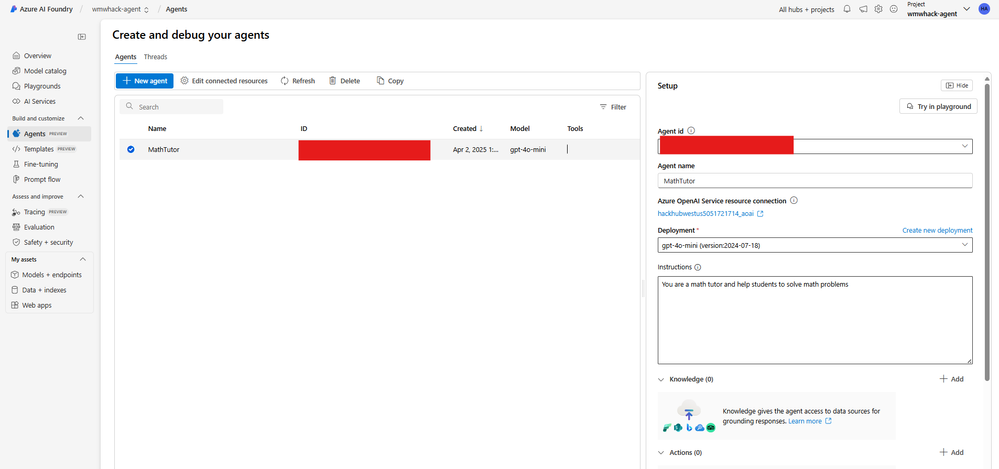Open wmwhack-agent breadcrumb project switcher
The width and height of the screenshot is (999, 469).
(120, 10)
